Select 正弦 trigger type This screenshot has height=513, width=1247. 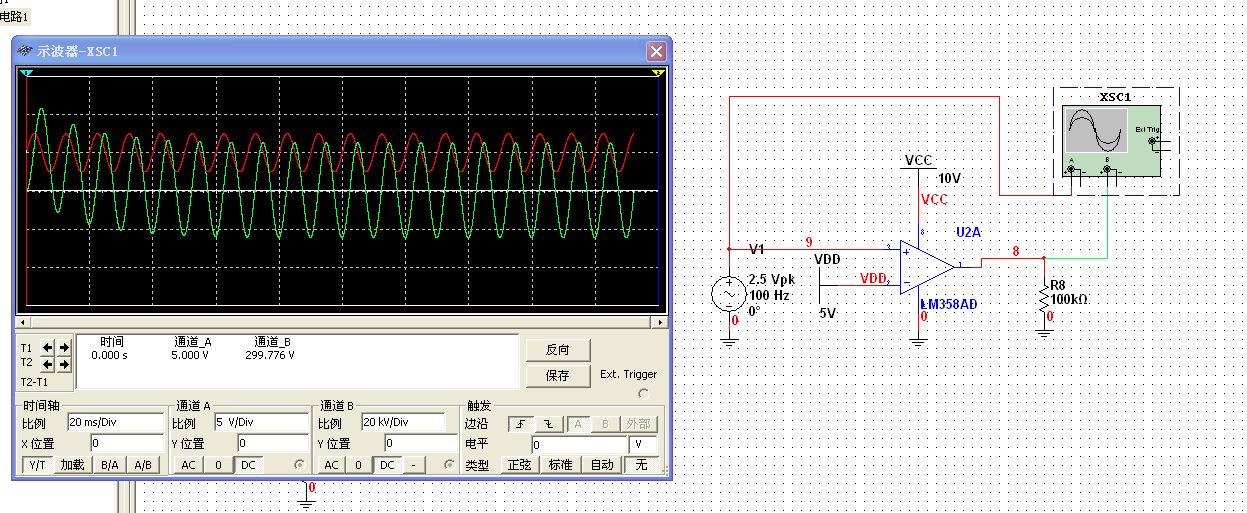[x=519, y=465]
